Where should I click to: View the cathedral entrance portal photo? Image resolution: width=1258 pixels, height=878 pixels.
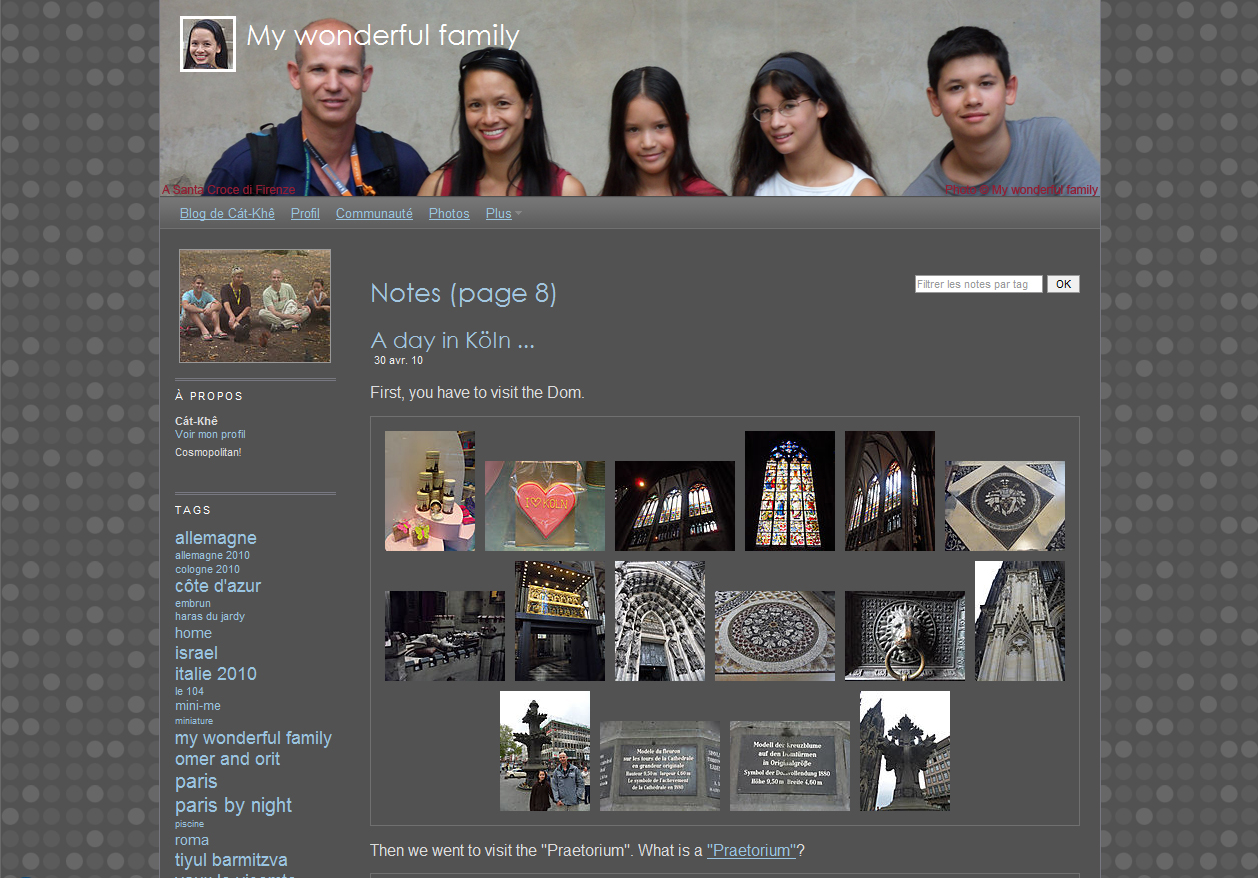pyautogui.click(x=659, y=620)
